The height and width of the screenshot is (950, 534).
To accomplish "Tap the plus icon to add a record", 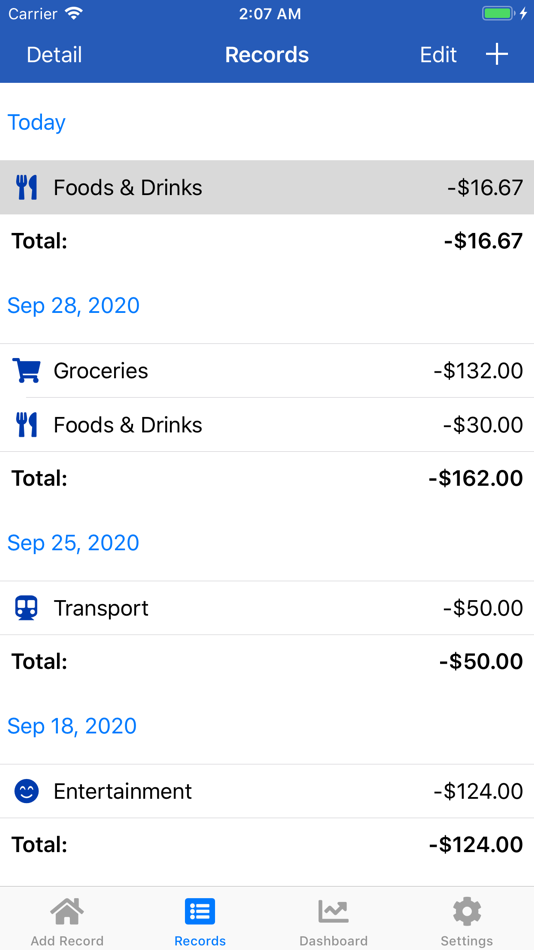I will pyautogui.click(x=496, y=55).
